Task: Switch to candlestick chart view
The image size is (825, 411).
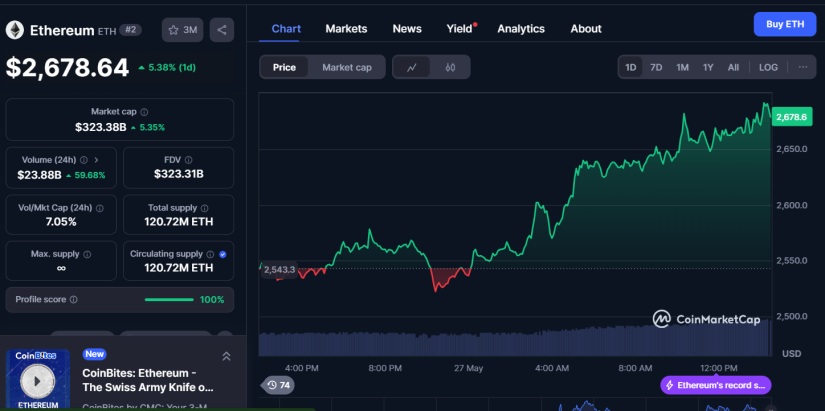Action: [450, 67]
